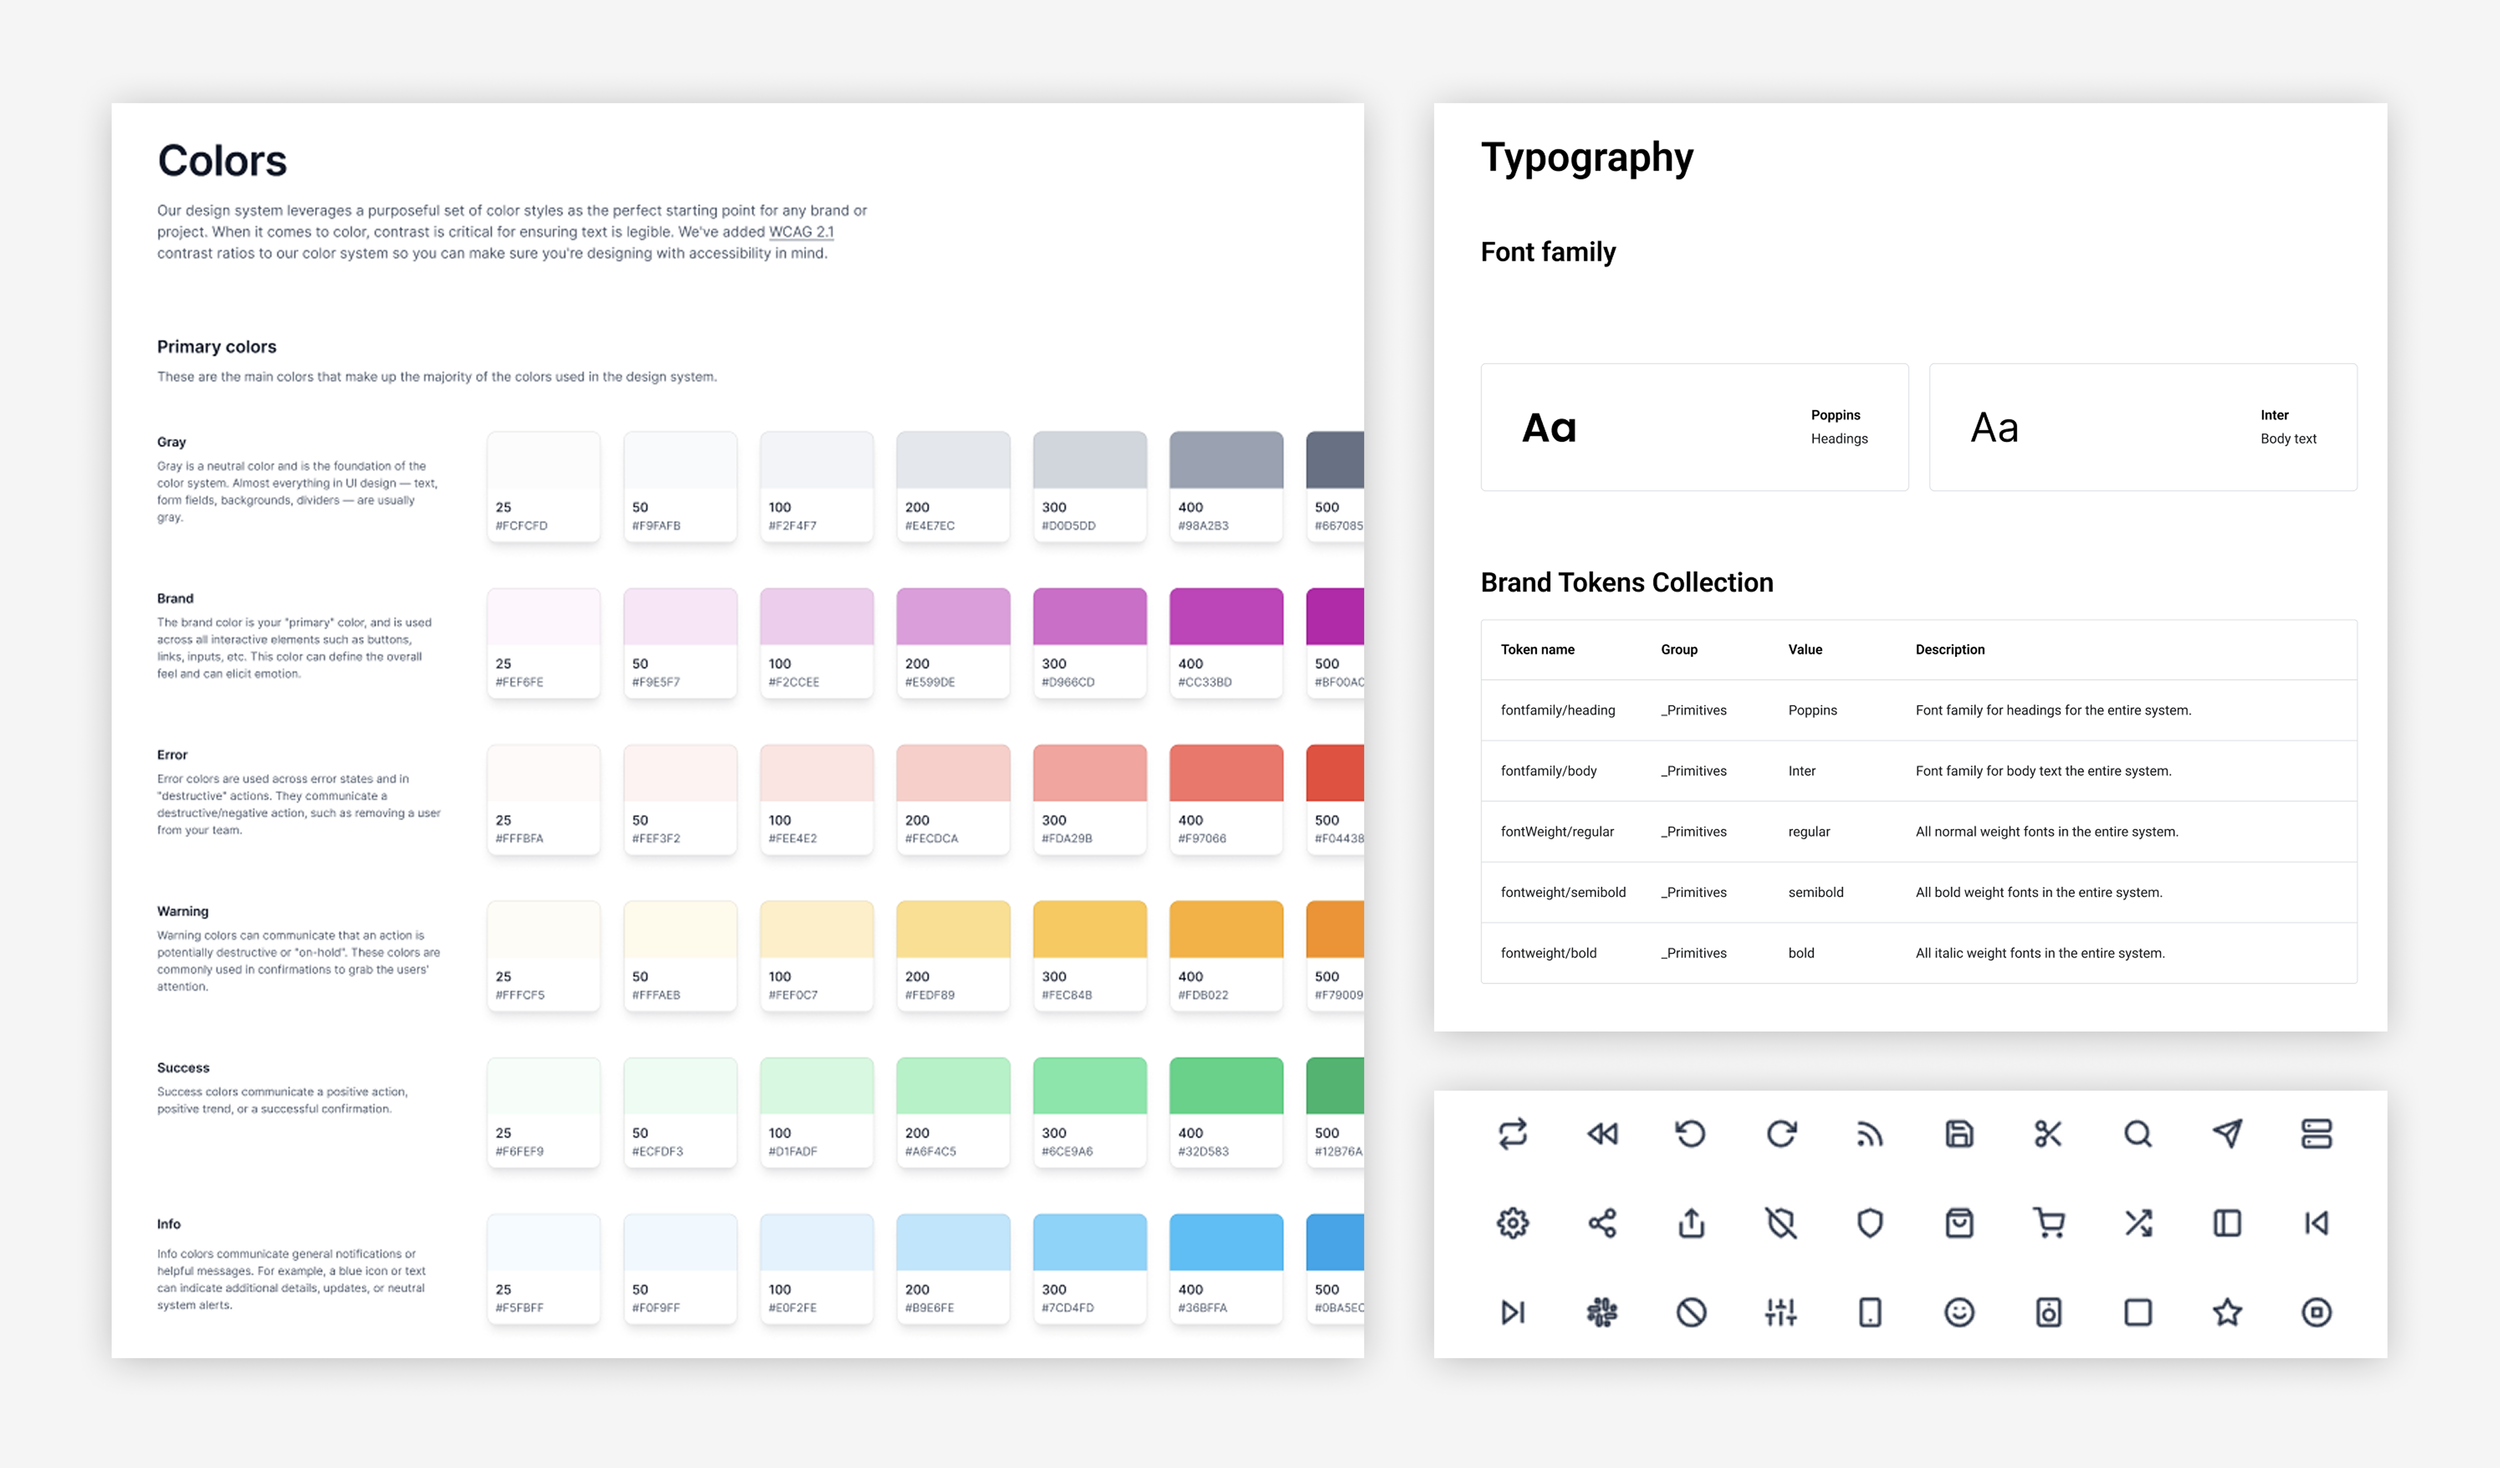Viewport: 2500px width, 1468px height.
Task: Click the magnifying glass search icon
Action: point(2137,1133)
